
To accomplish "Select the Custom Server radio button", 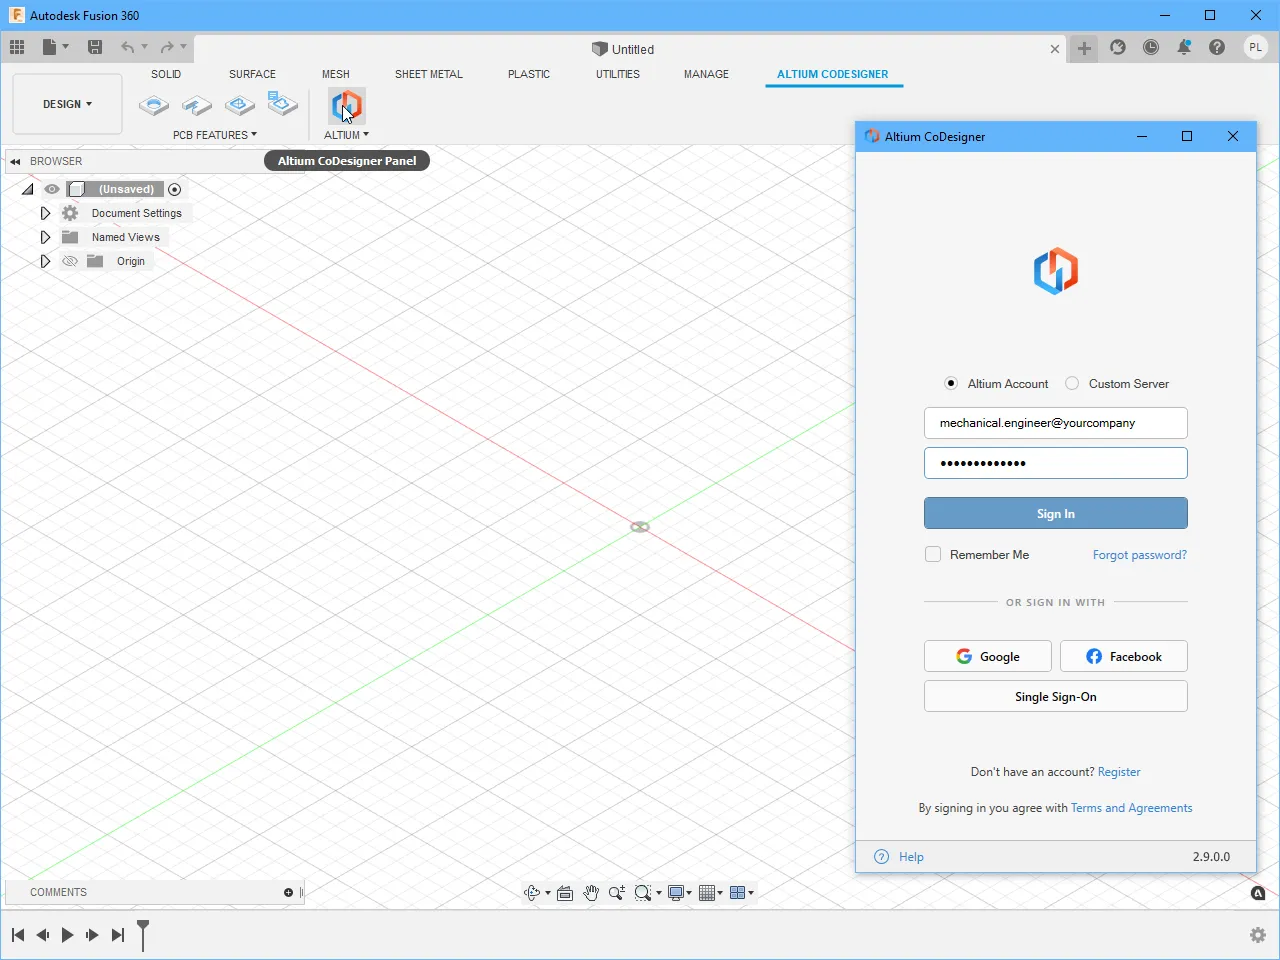I will tap(1072, 383).
